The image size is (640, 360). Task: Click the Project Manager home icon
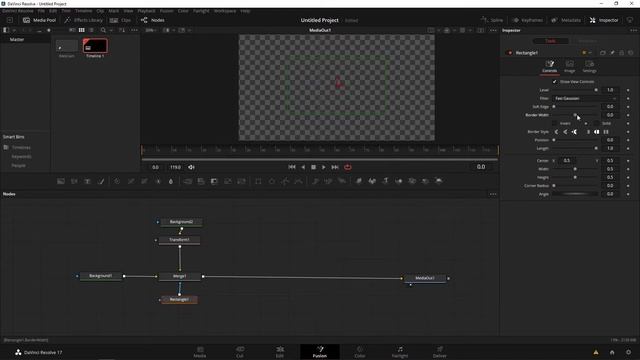pos(612,352)
